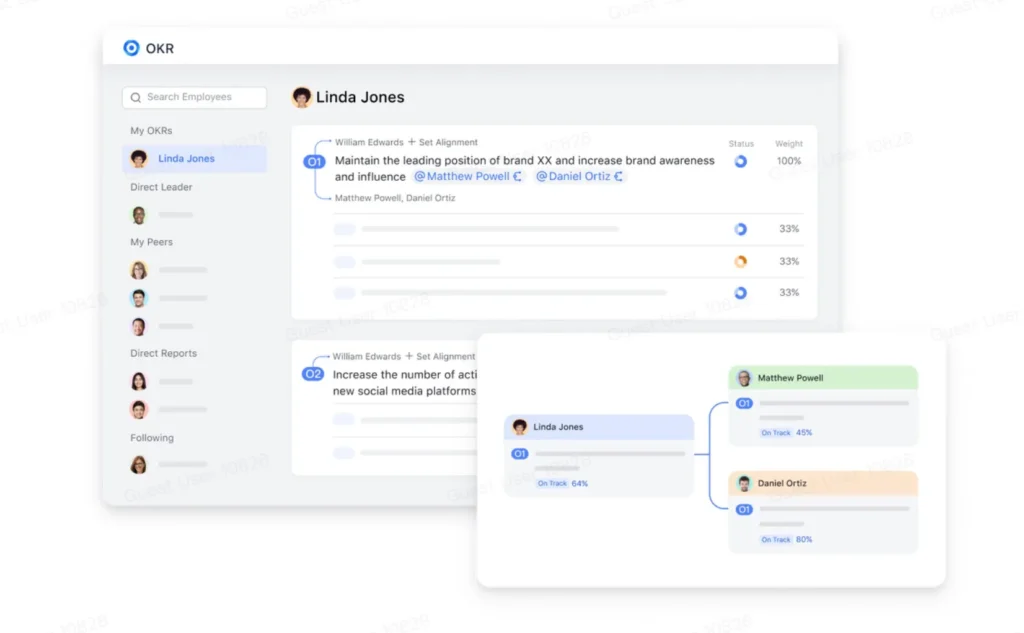
Task: Click On Track 64% status in Linda's card
Action: pyautogui.click(x=562, y=483)
